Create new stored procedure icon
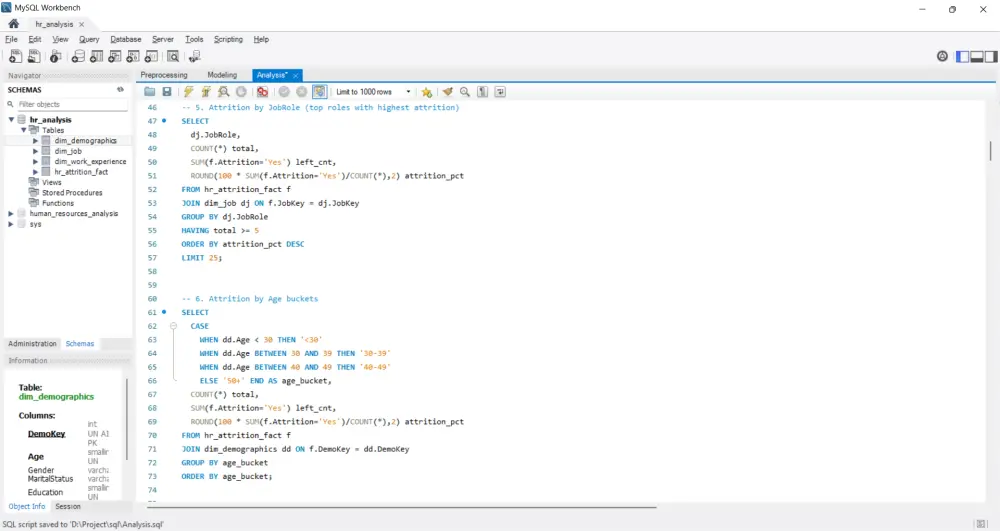The width and height of the screenshot is (1000, 531). [x=133, y=57]
